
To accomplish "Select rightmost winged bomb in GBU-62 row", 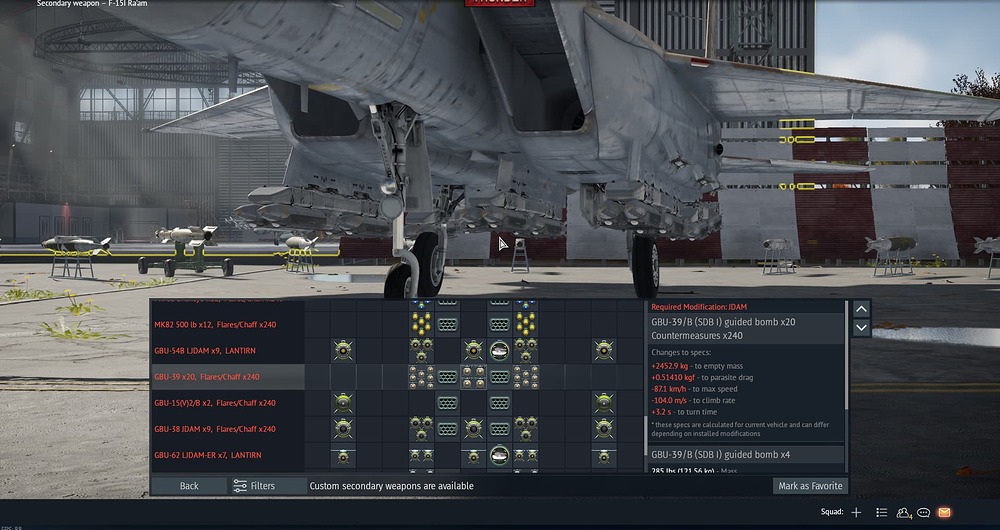I will pos(604,455).
